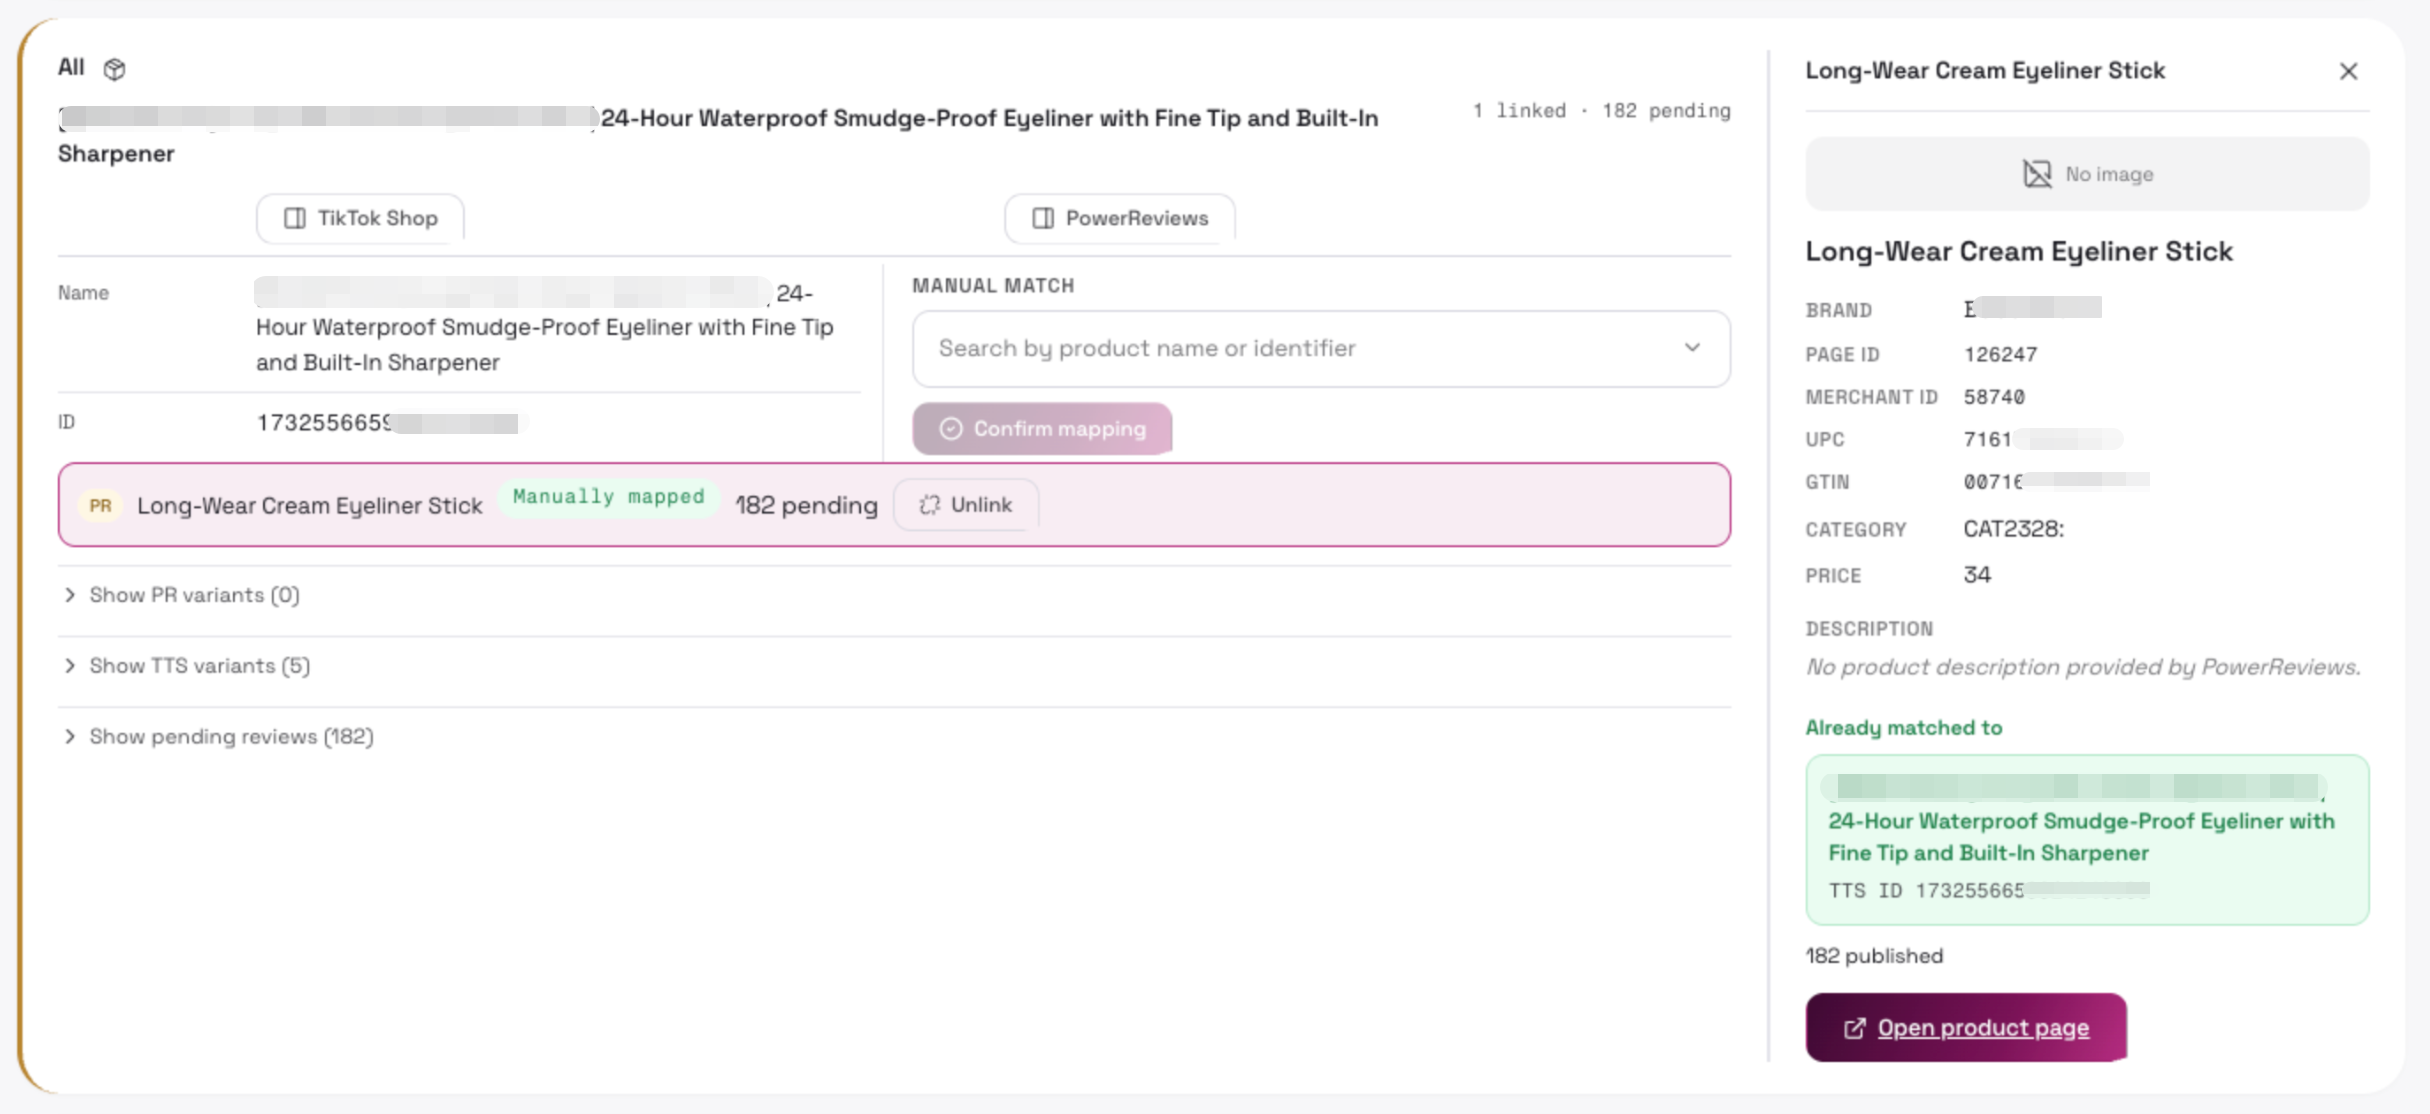This screenshot has width=2430, height=1114.
Task: Click the No product description provided text
Action: pyautogui.click(x=2083, y=667)
